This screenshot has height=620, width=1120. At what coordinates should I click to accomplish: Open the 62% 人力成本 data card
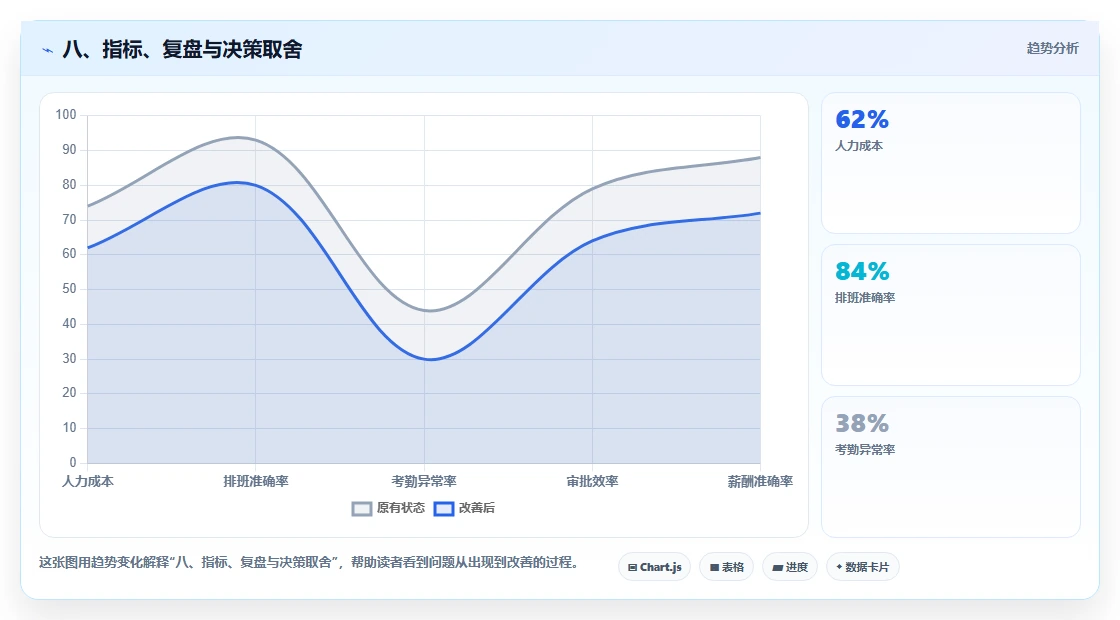[x=951, y=163]
